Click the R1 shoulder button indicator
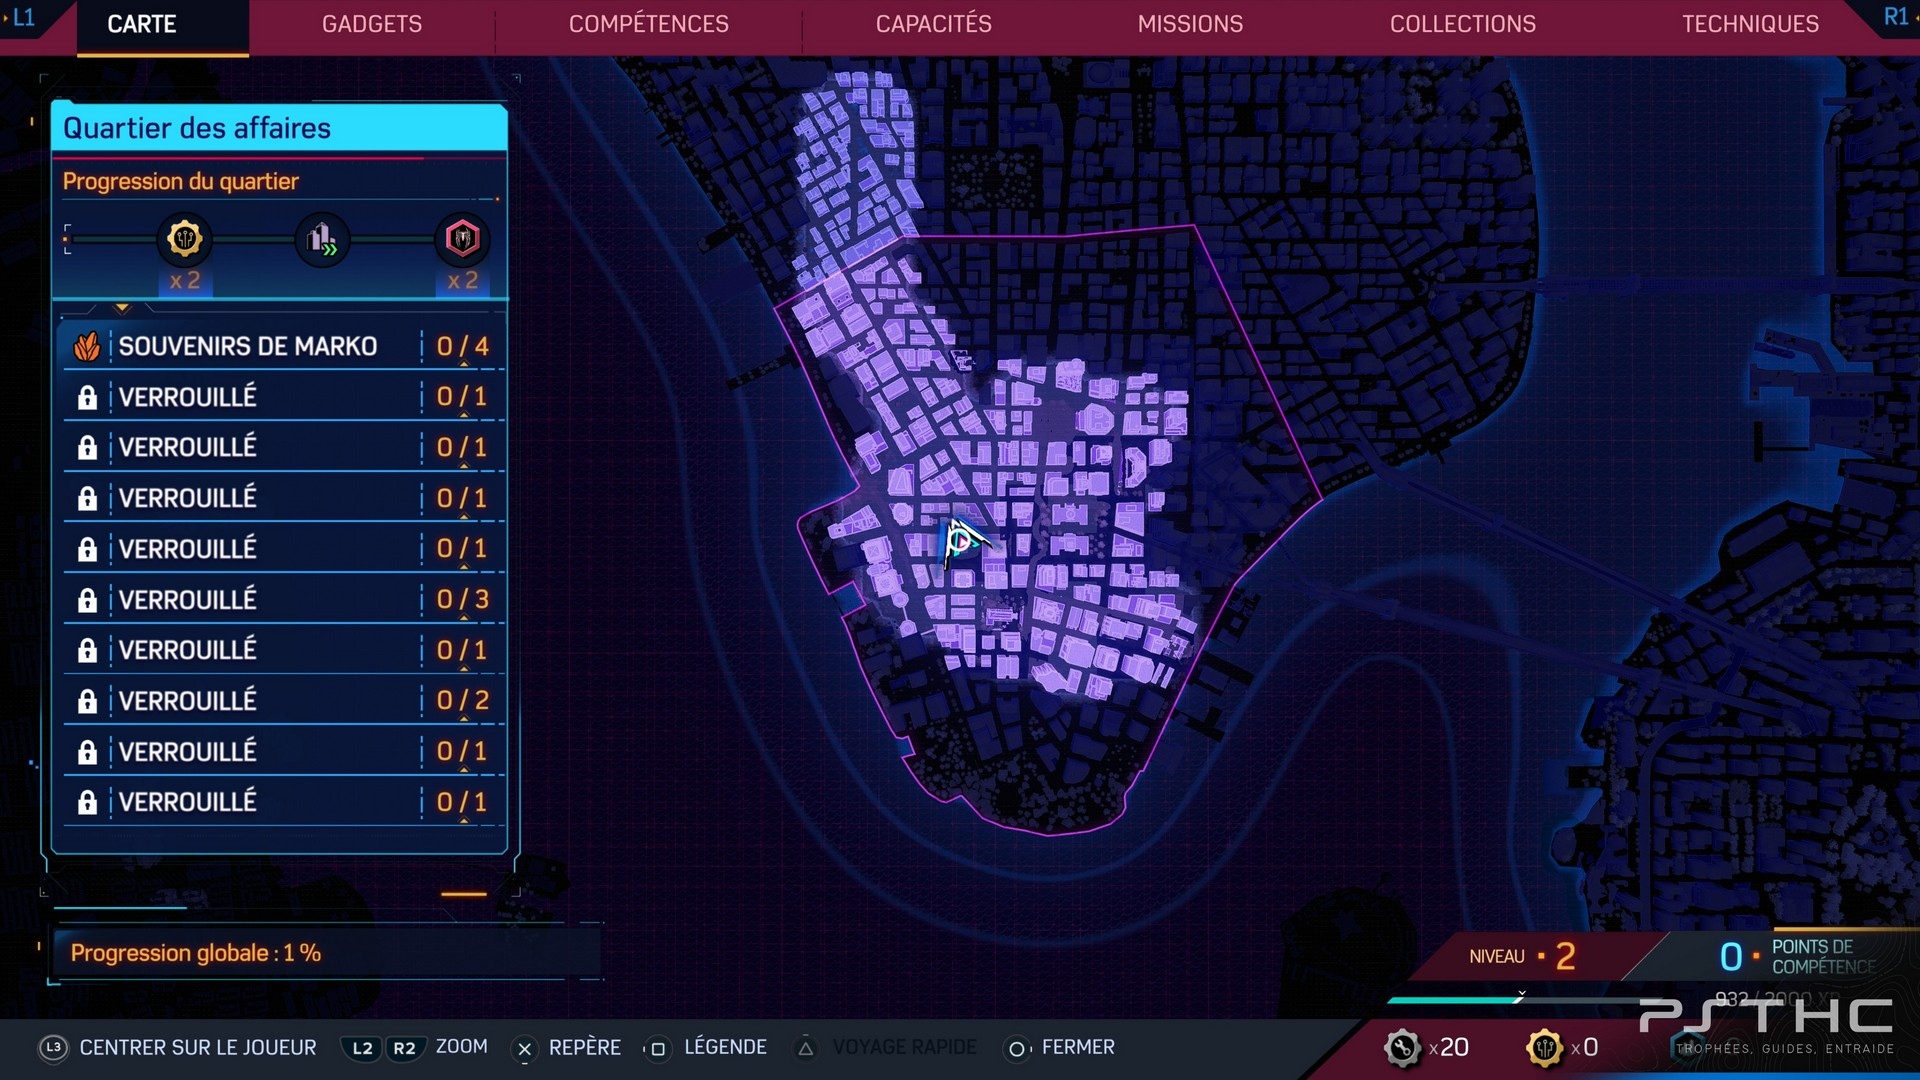 (1895, 17)
